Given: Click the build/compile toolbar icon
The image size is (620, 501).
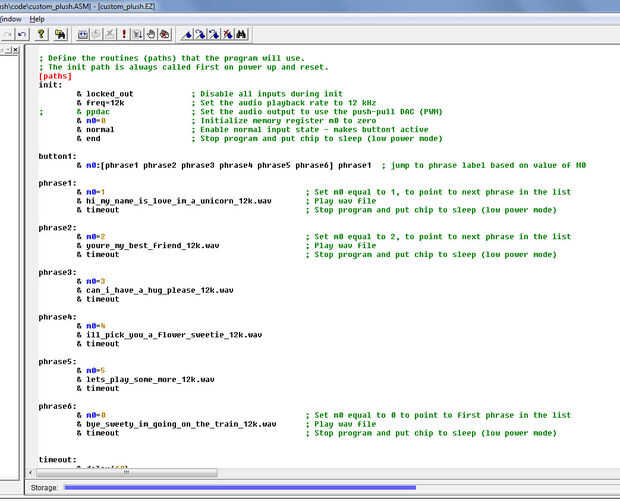Looking at the screenshot, I should point(83,35).
